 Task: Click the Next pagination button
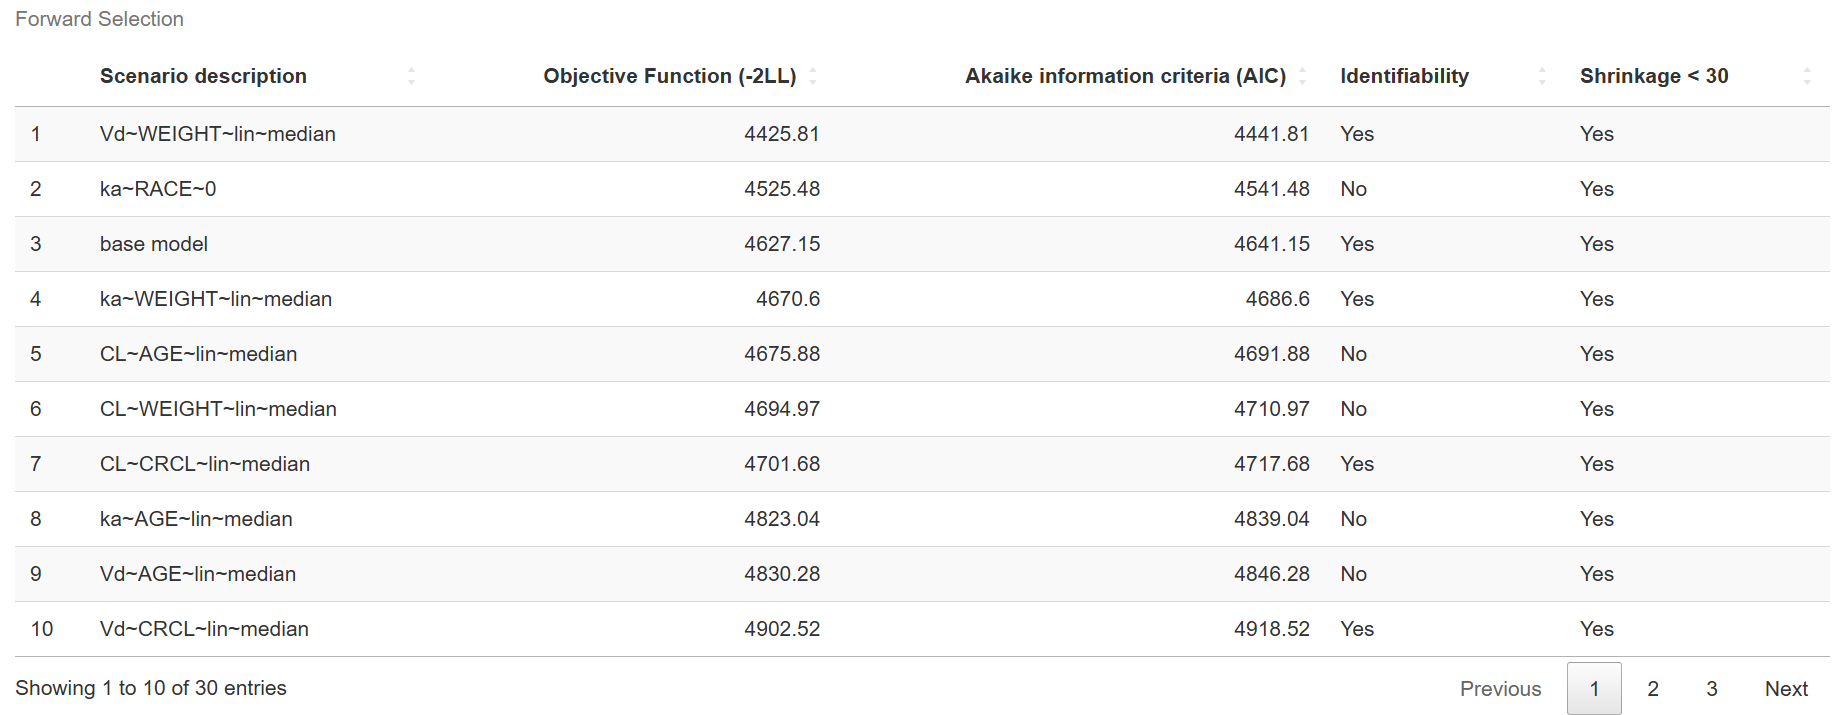(x=1786, y=689)
